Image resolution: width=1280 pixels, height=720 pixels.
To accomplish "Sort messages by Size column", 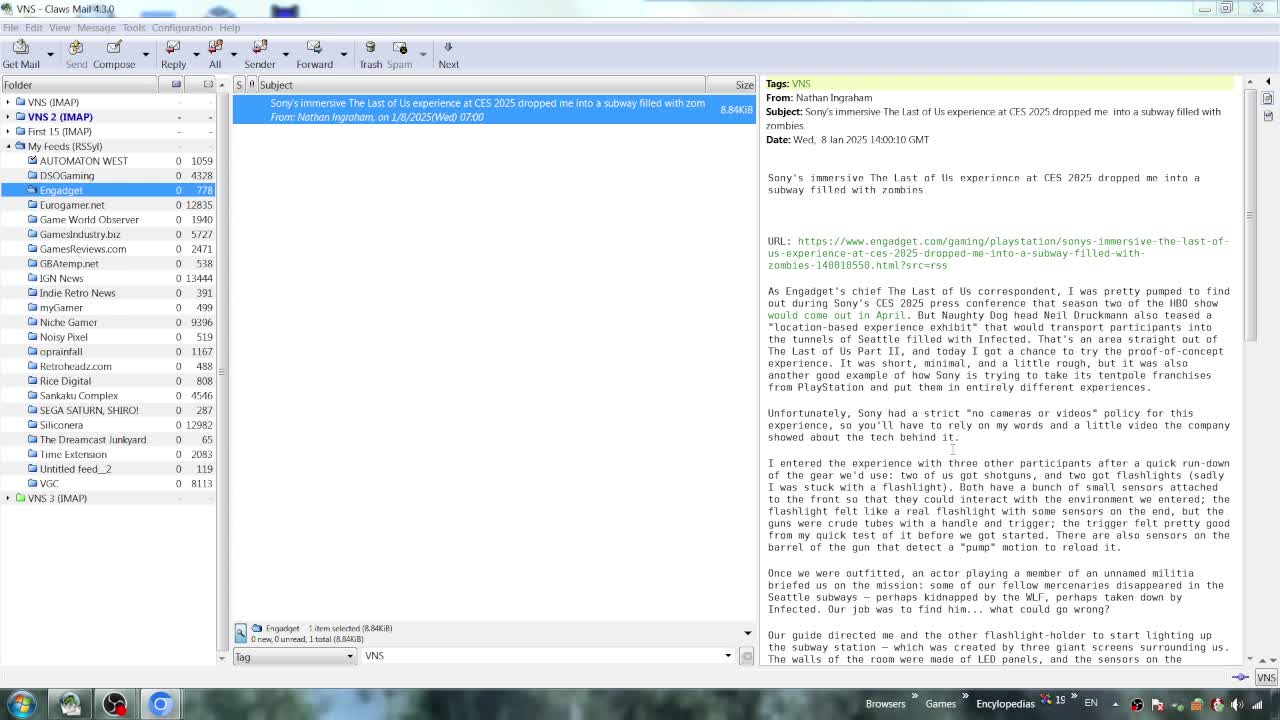I will tap(731, 85).
